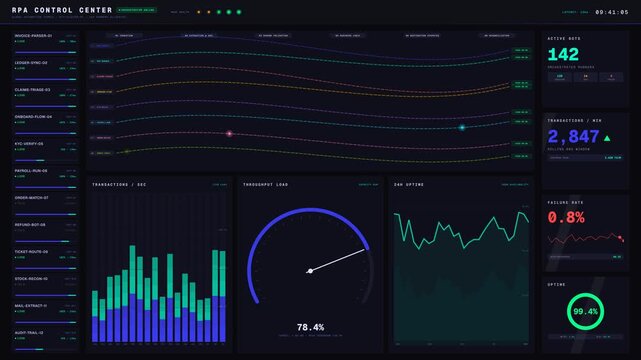Select the CLAIMS-TRIAGE-03 bot row

click(x=45, y=98)
